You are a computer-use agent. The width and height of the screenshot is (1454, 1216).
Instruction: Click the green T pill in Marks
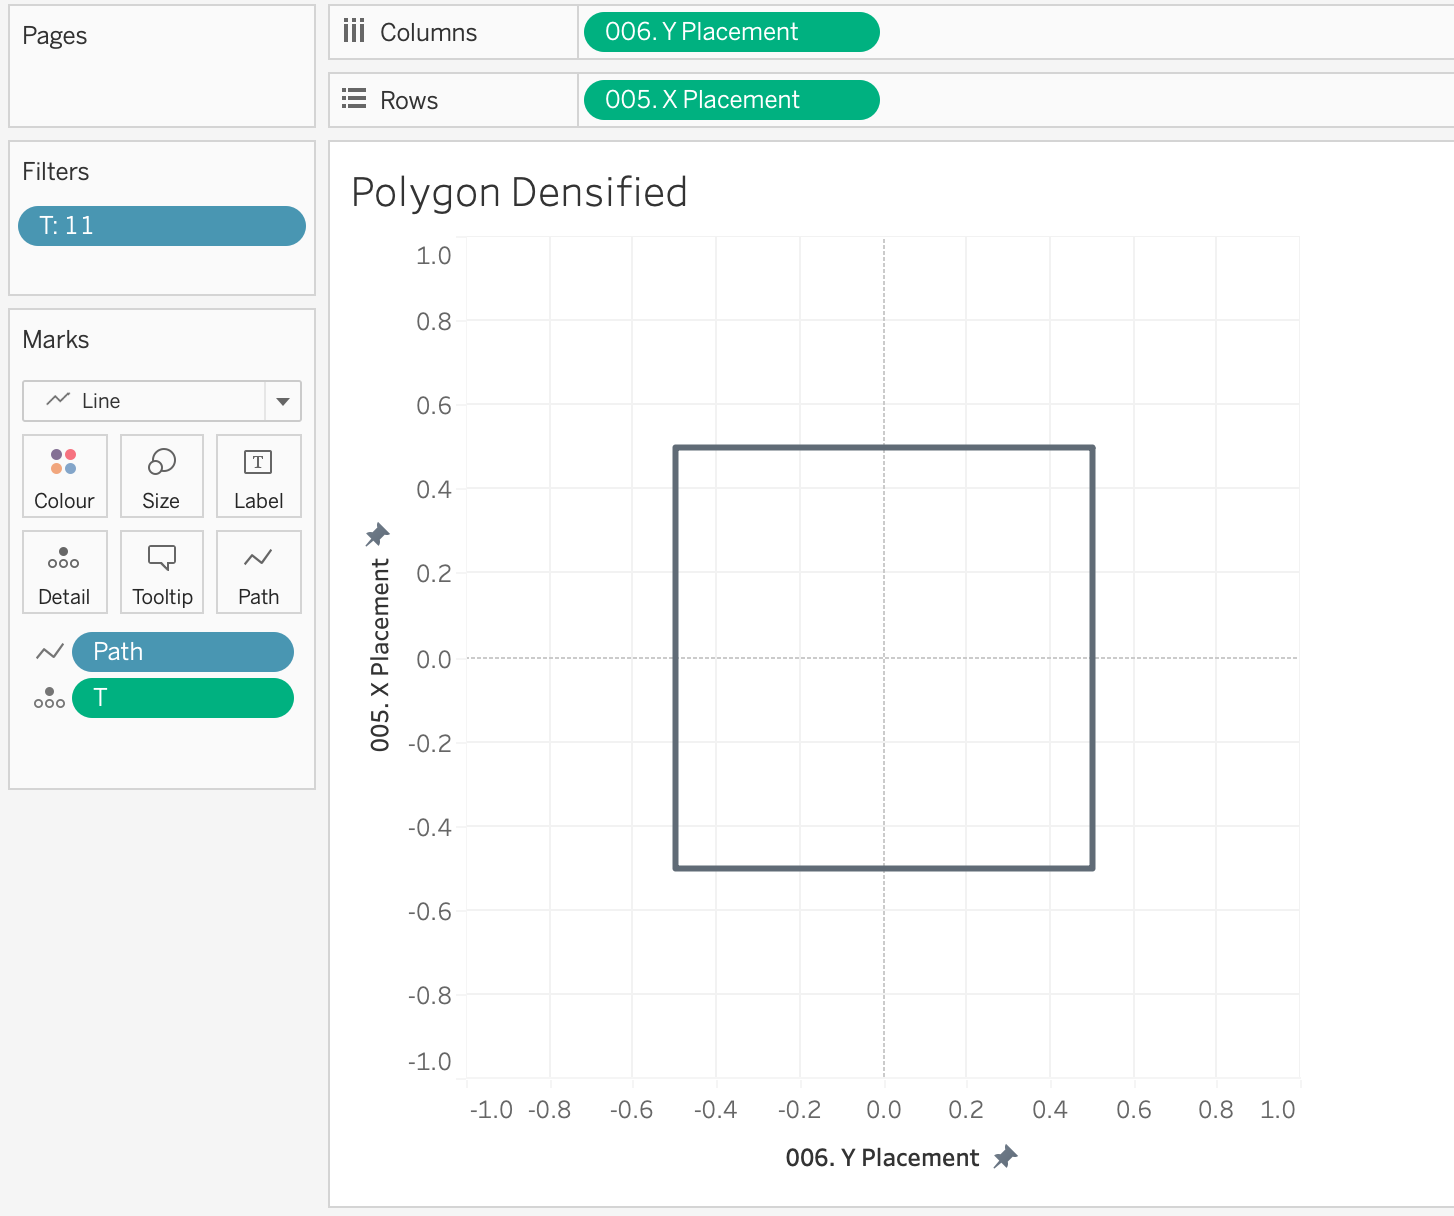(183, 698)
